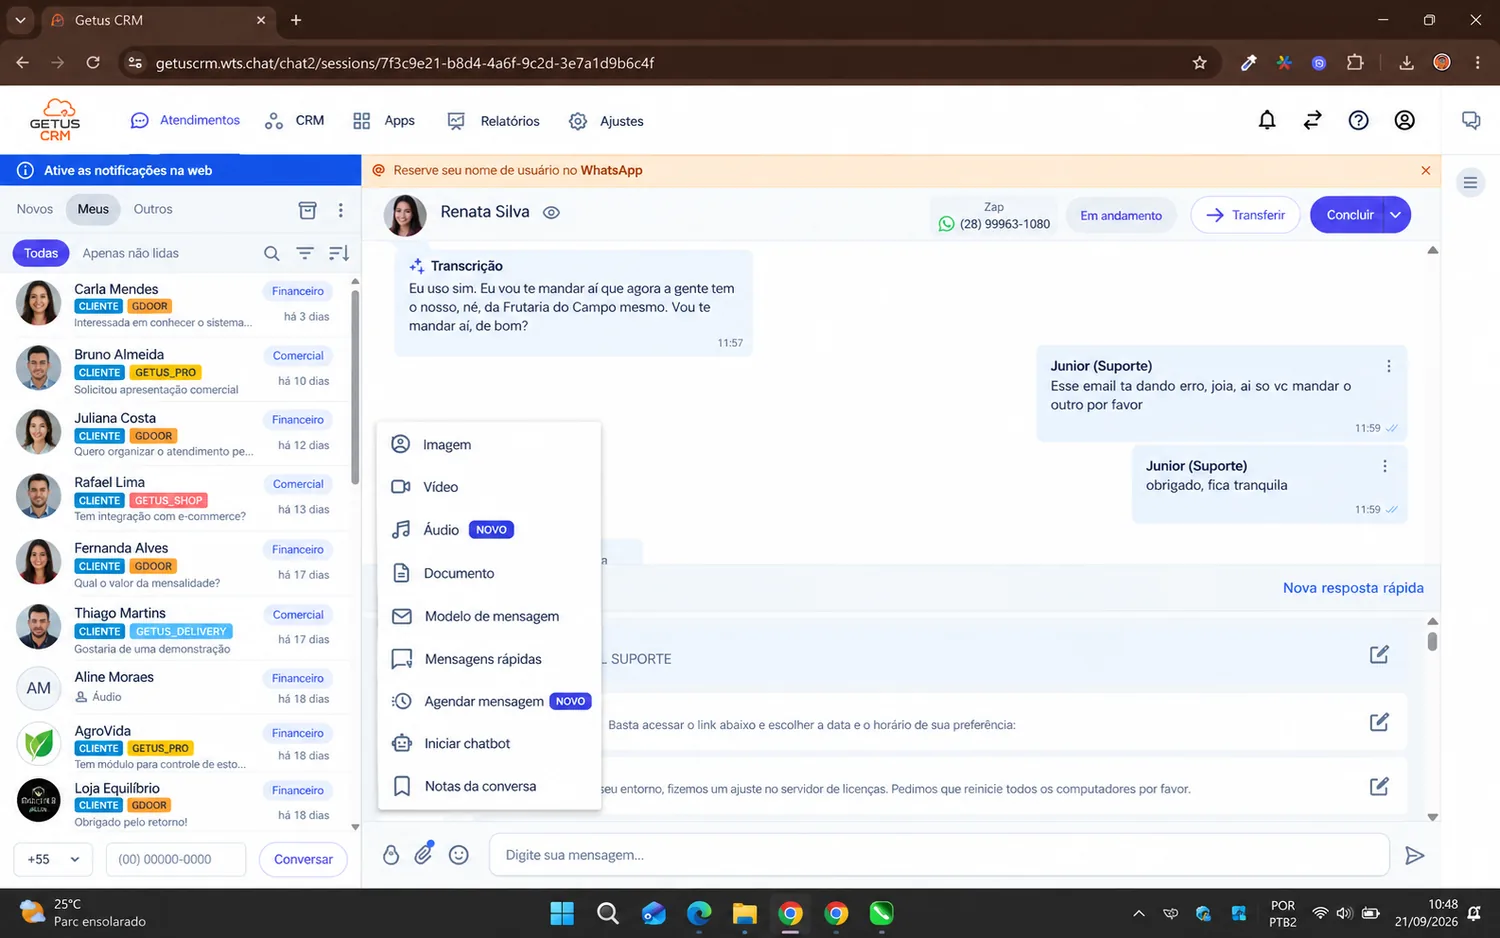Select the 'Apenas não lidas' filter
The height and width of the screenshot is (938, 1500).
point(131,253)
